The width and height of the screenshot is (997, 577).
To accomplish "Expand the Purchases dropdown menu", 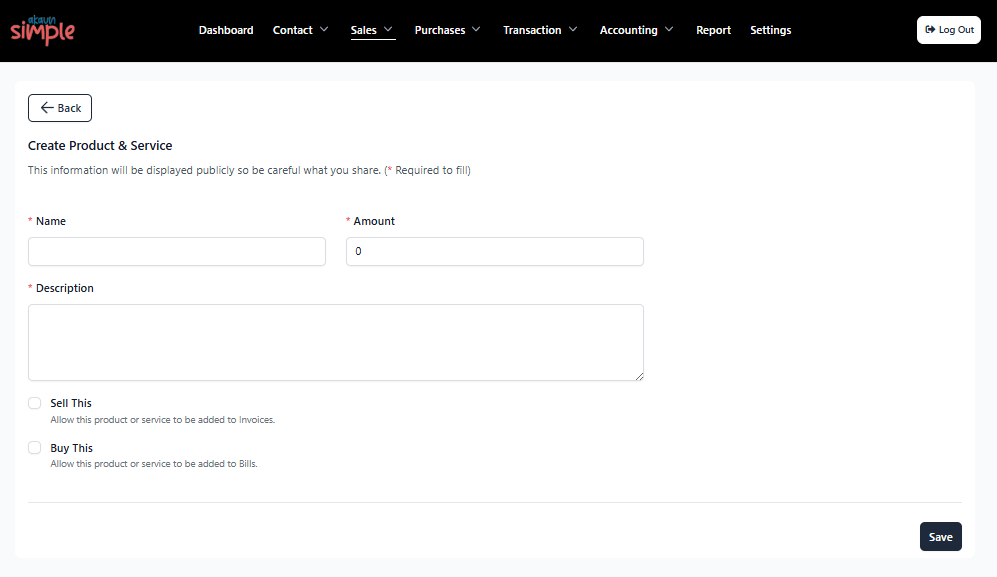I will 447,30.
